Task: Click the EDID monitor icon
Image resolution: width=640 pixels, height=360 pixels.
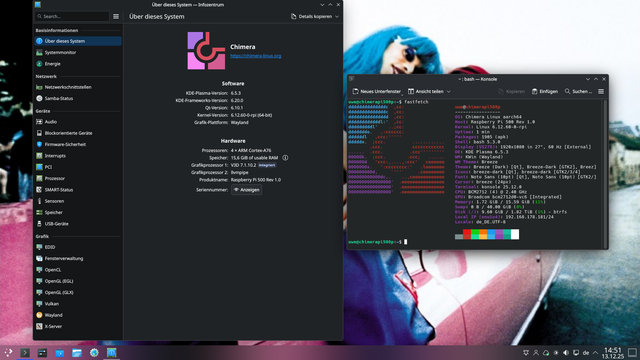Action: pos(39,247)
